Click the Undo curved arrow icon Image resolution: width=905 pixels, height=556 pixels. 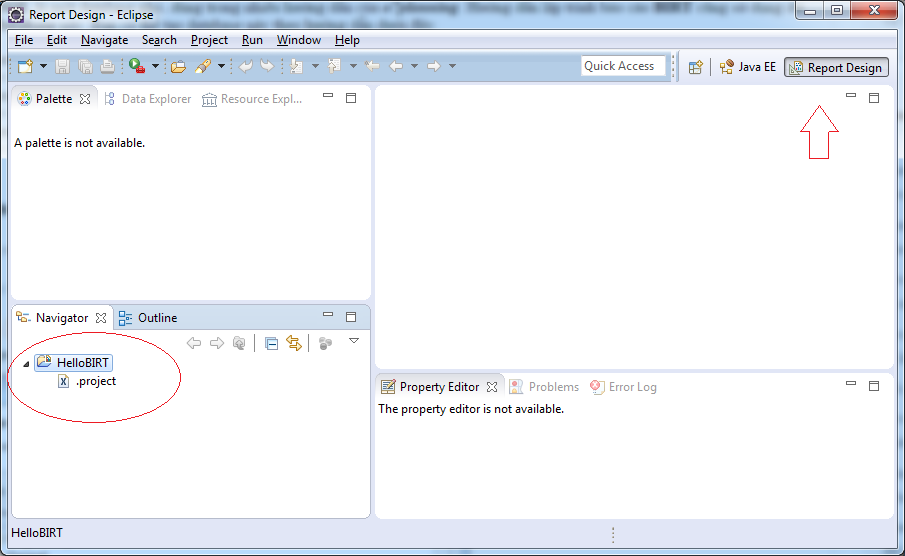point(246,66)
